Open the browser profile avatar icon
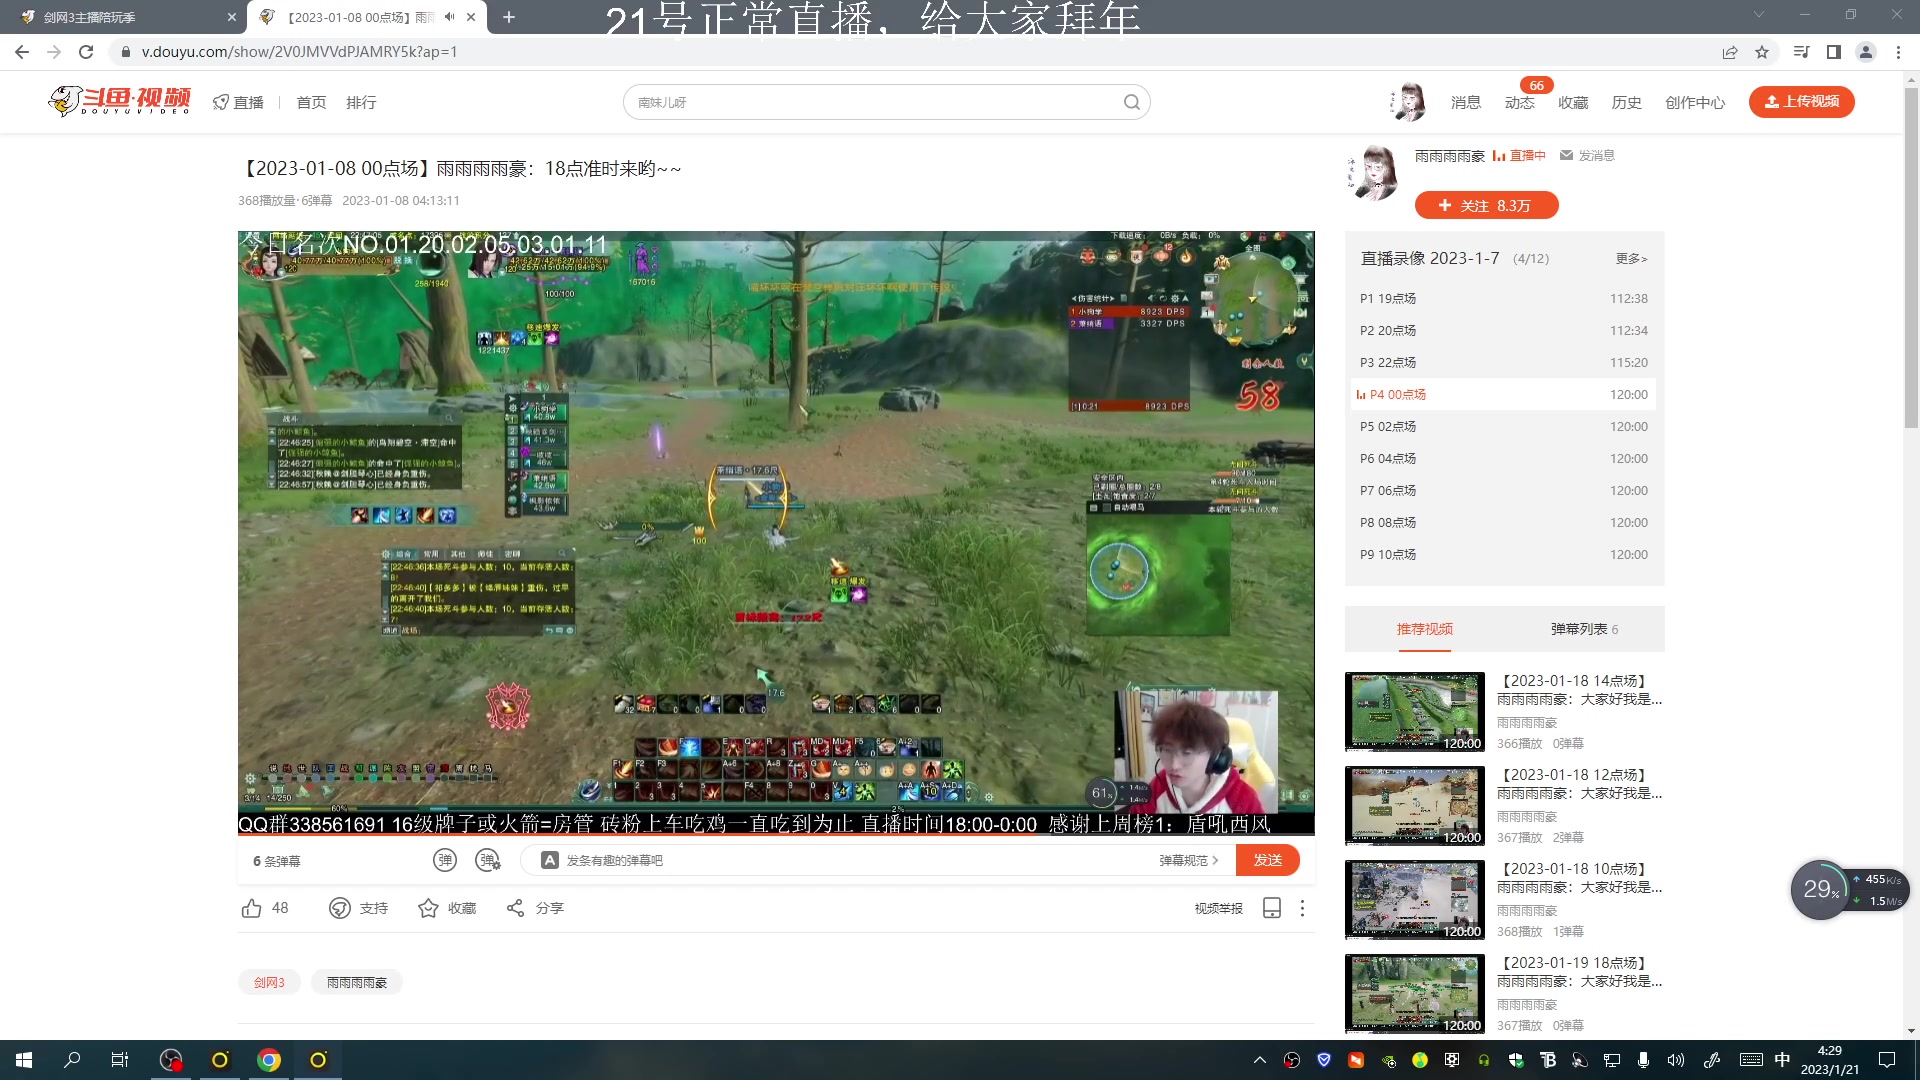 (x=1865, y=52)
